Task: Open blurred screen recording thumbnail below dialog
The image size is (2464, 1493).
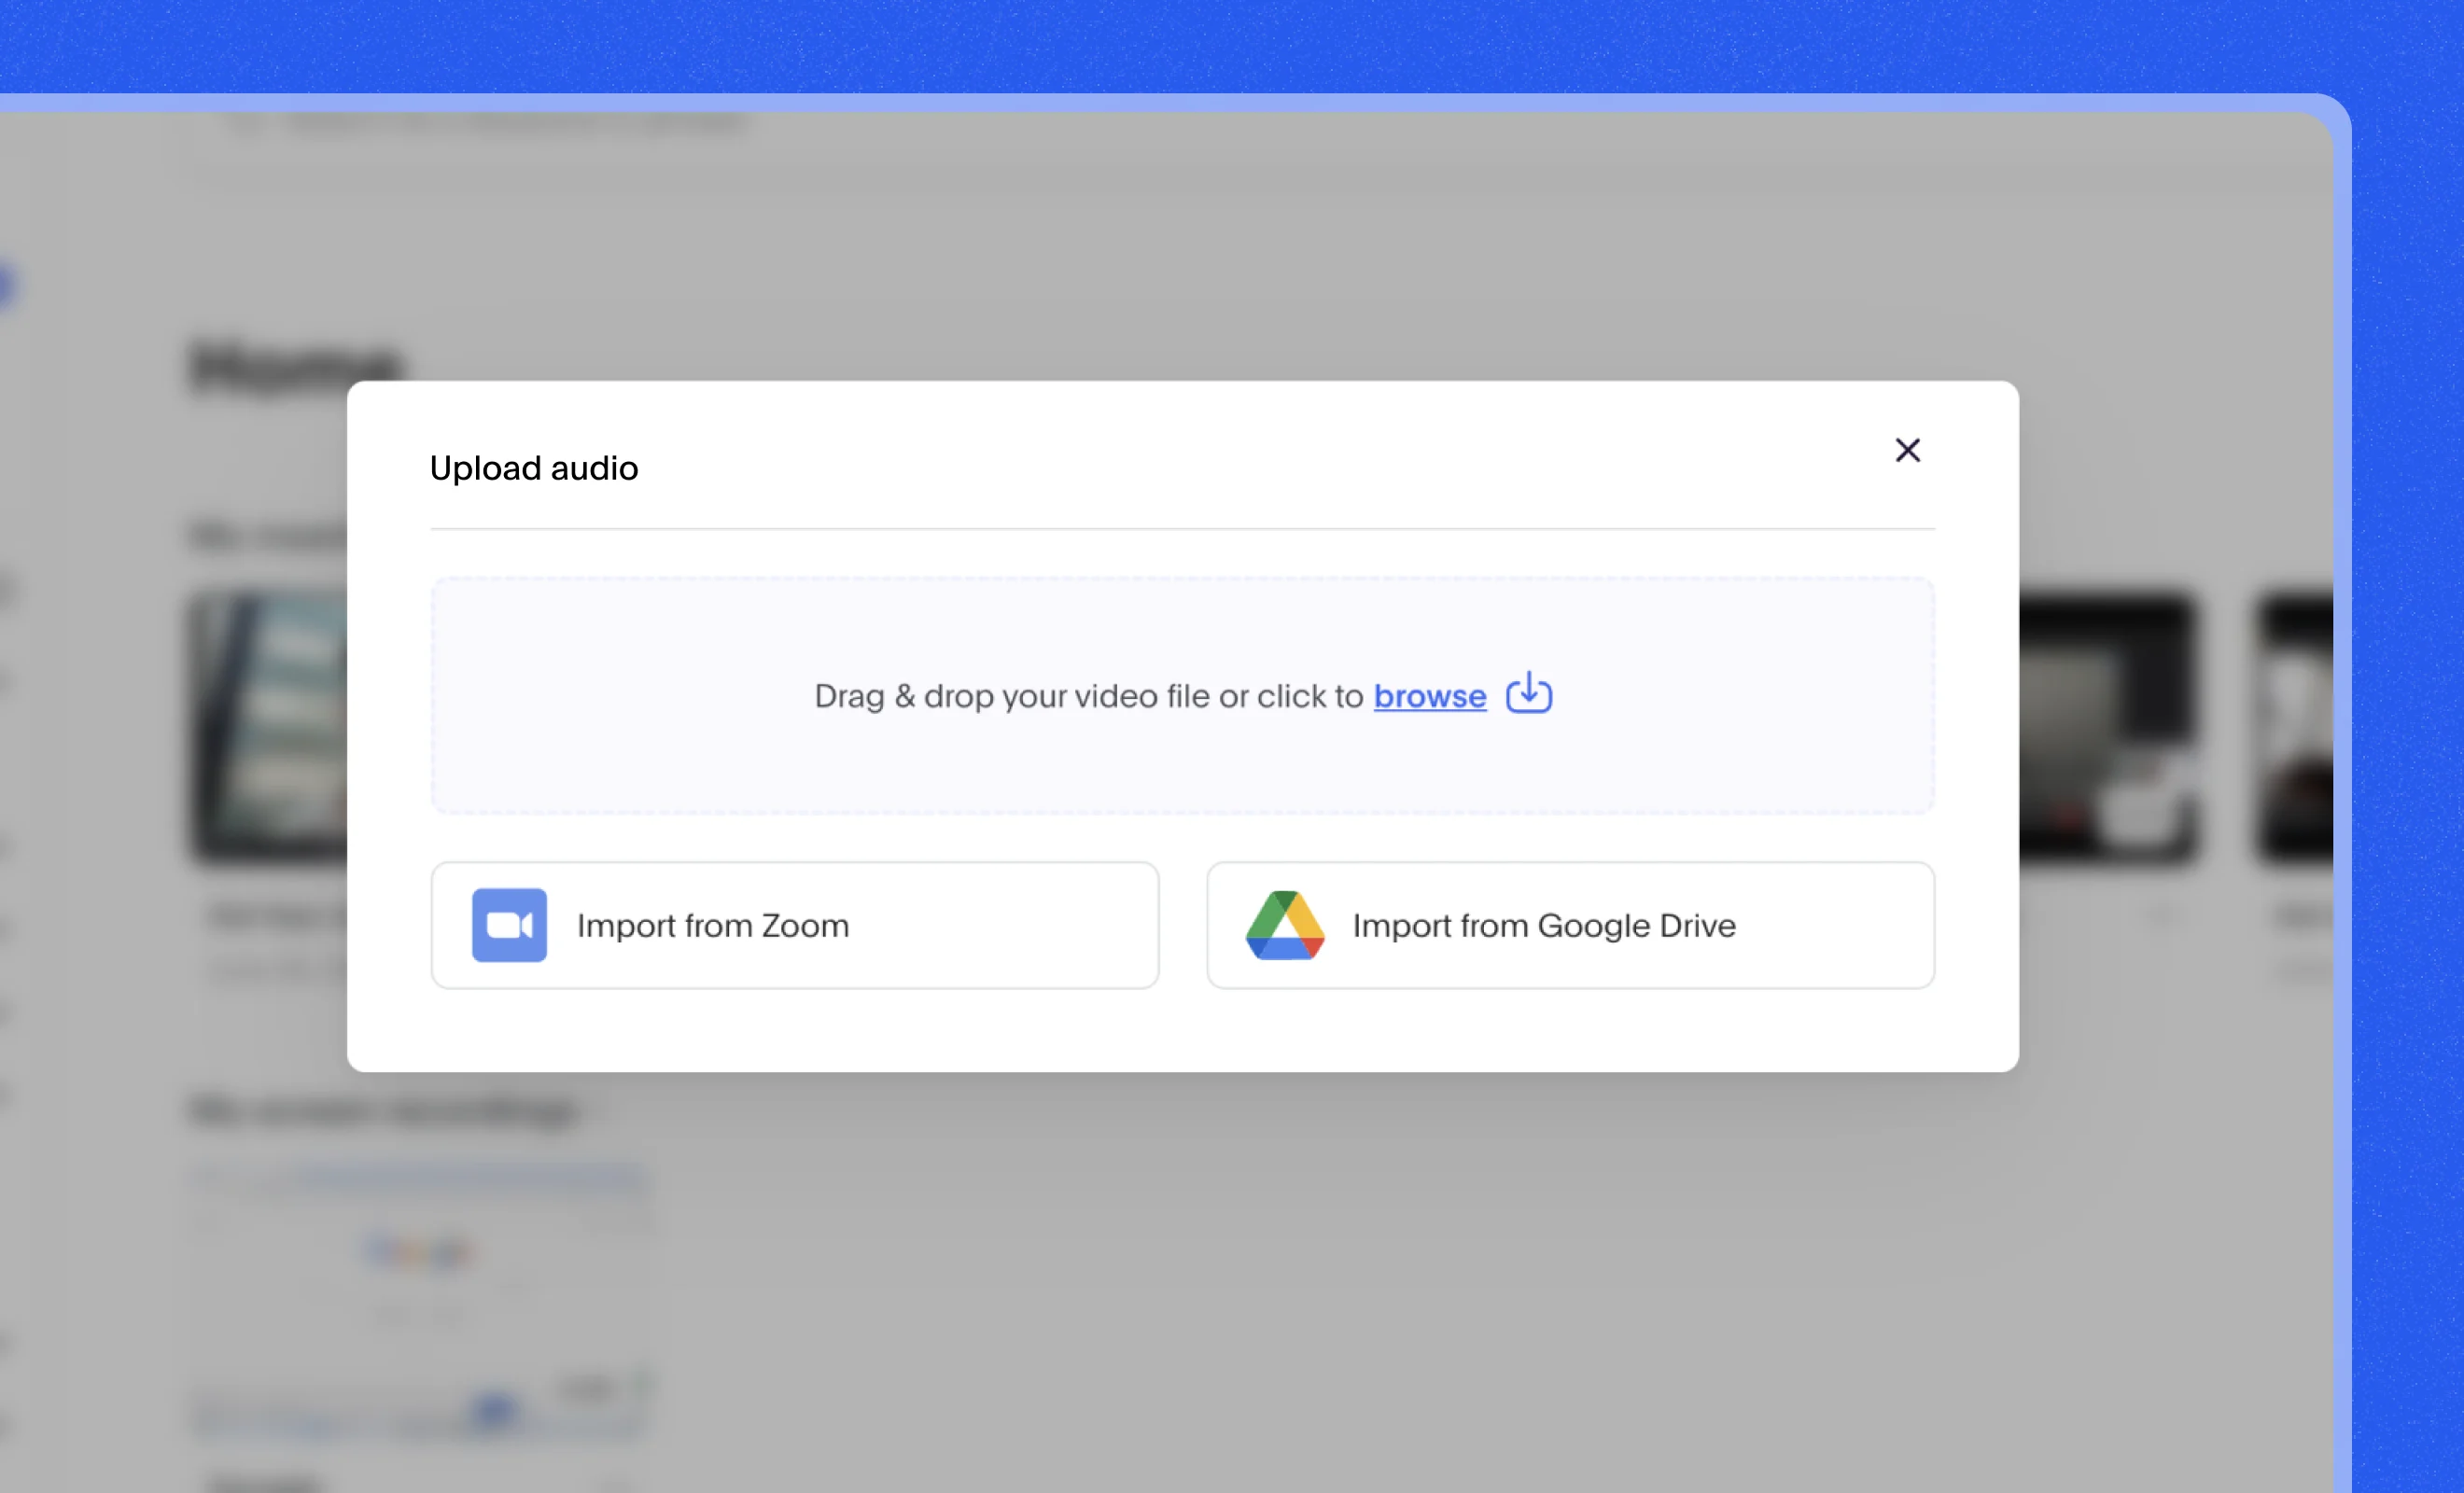Action: pyautogui.click(x=420, y=1300)
